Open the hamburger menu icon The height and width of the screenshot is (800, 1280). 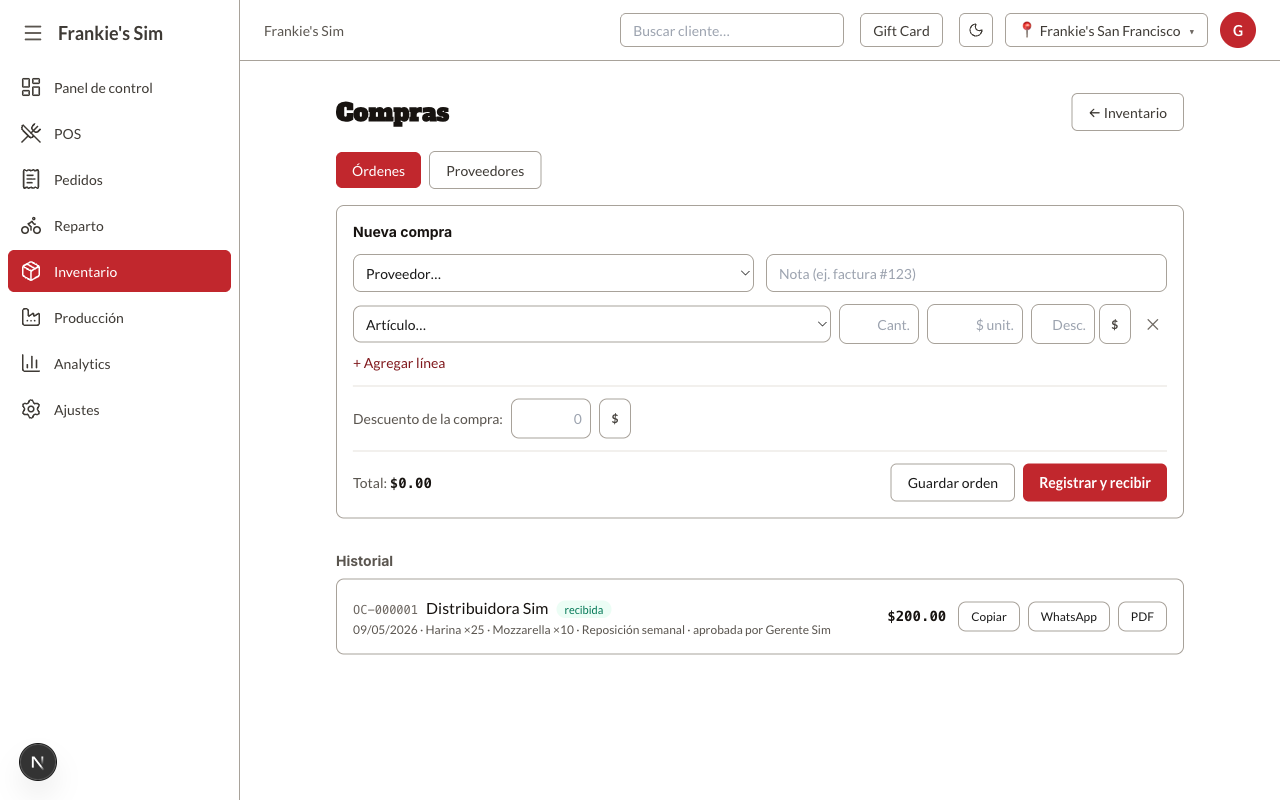coord(33,33)
